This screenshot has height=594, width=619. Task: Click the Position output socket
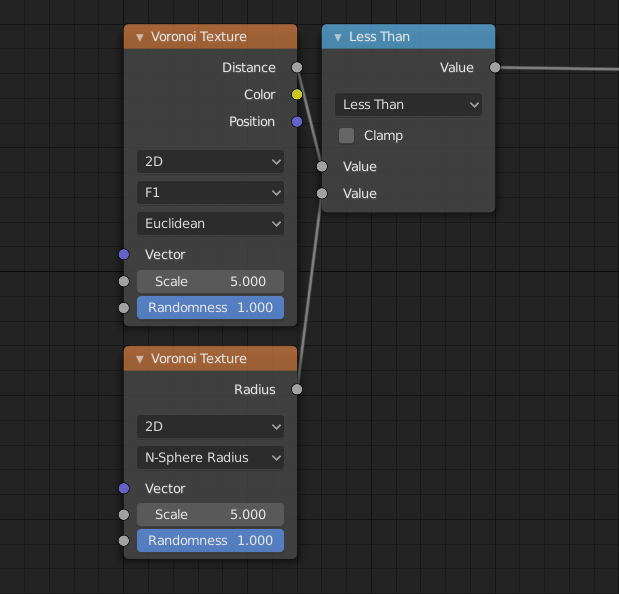(x=296, y=122)
